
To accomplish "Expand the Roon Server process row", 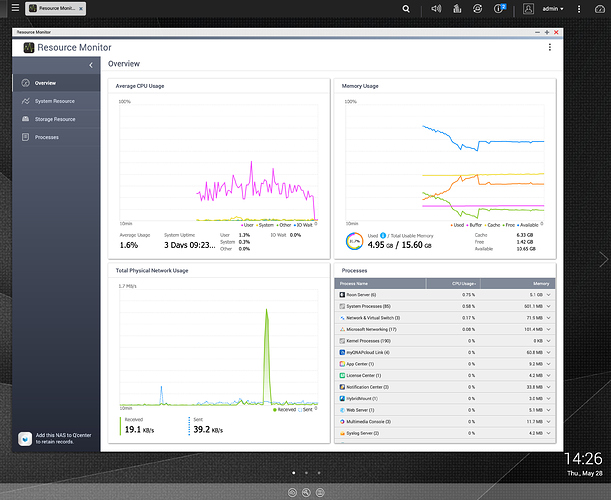I will [x=548, y=295].
